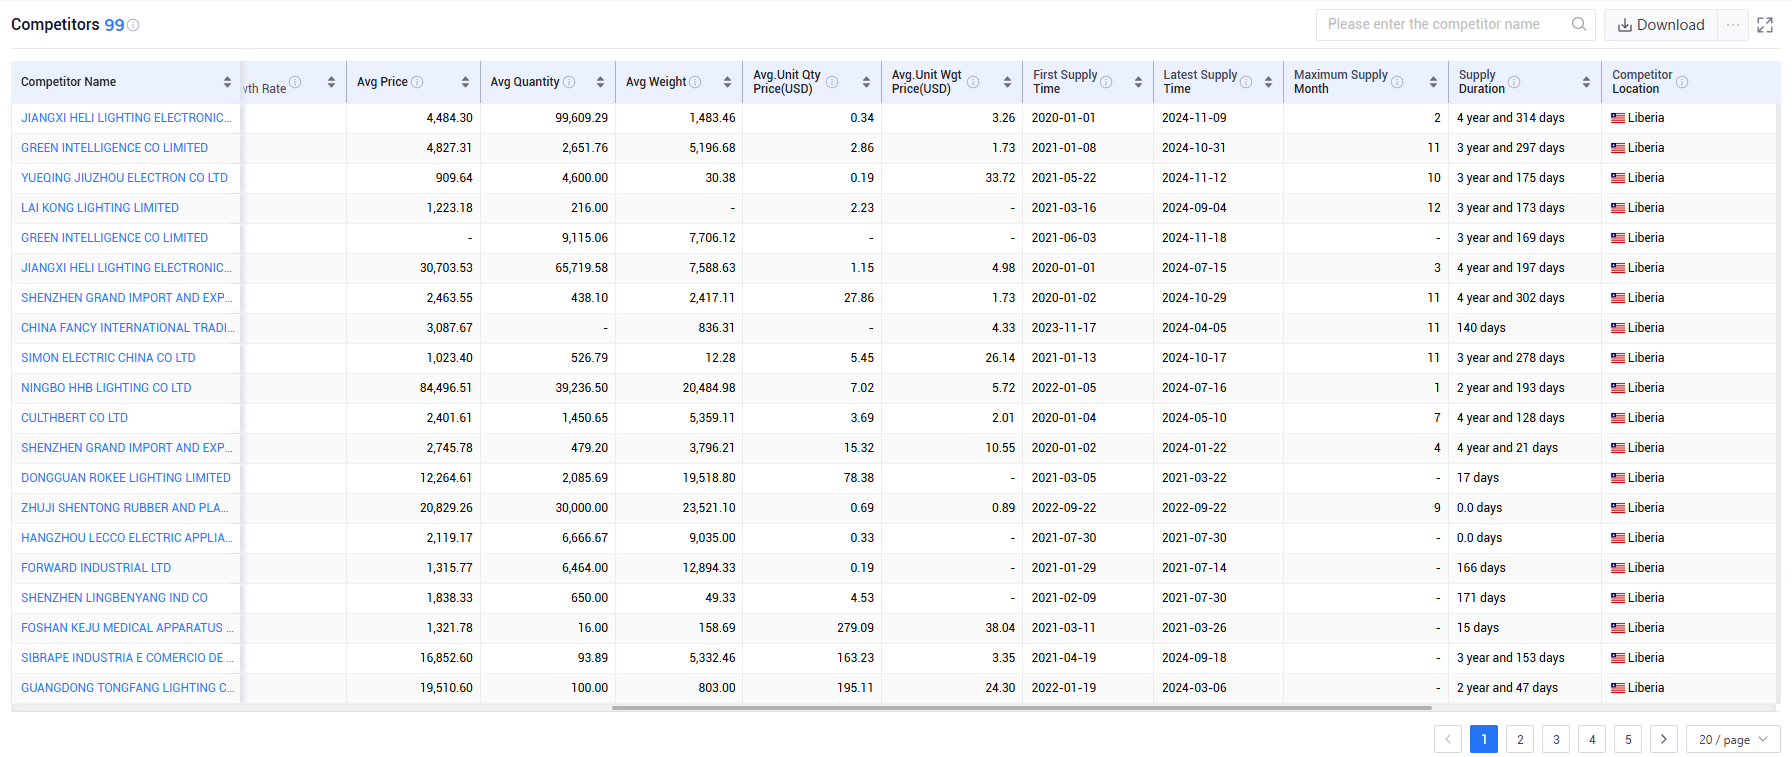Viewport: 1792px width, 757px height.
Task: Click Avg.Unit Qty Price value 279.09
Action: (856, 628)
